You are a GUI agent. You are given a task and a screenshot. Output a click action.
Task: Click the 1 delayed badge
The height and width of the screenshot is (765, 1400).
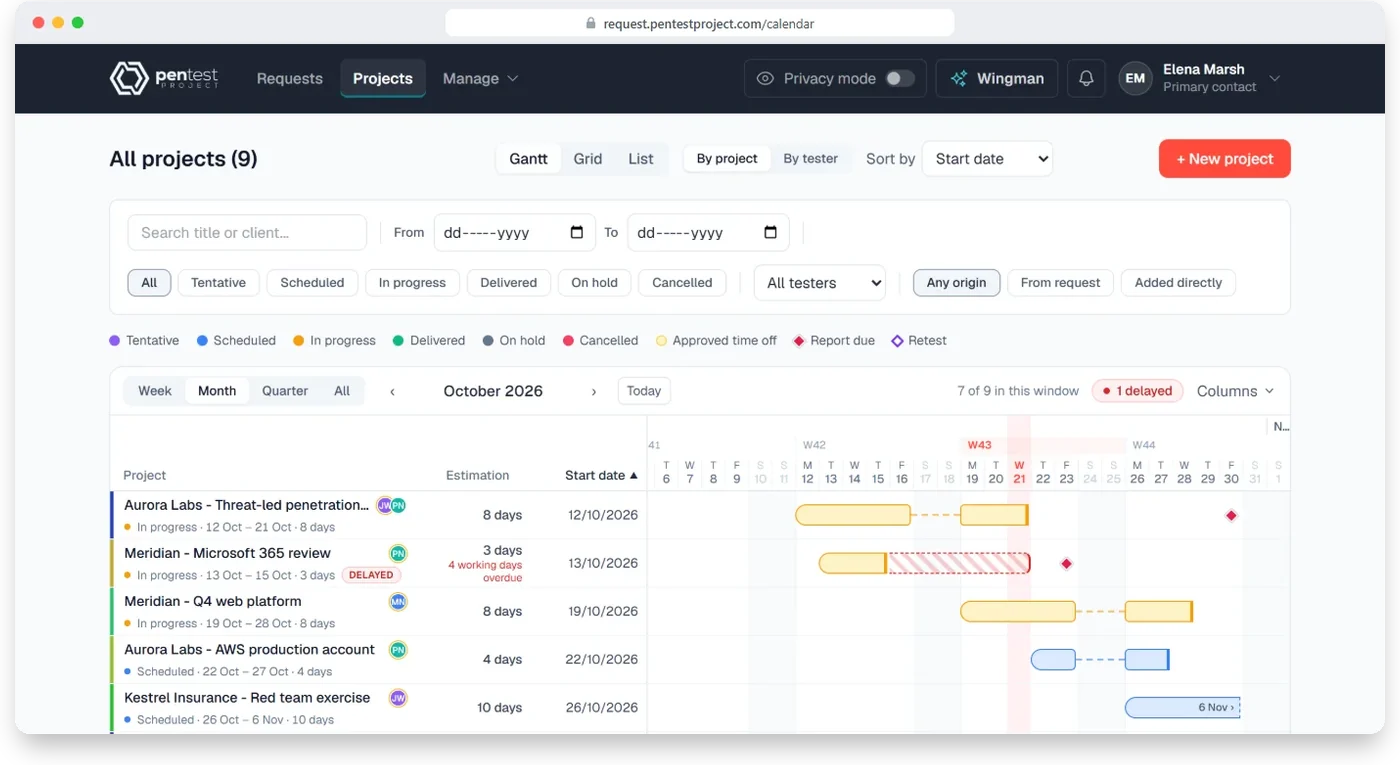(1138, 391)
